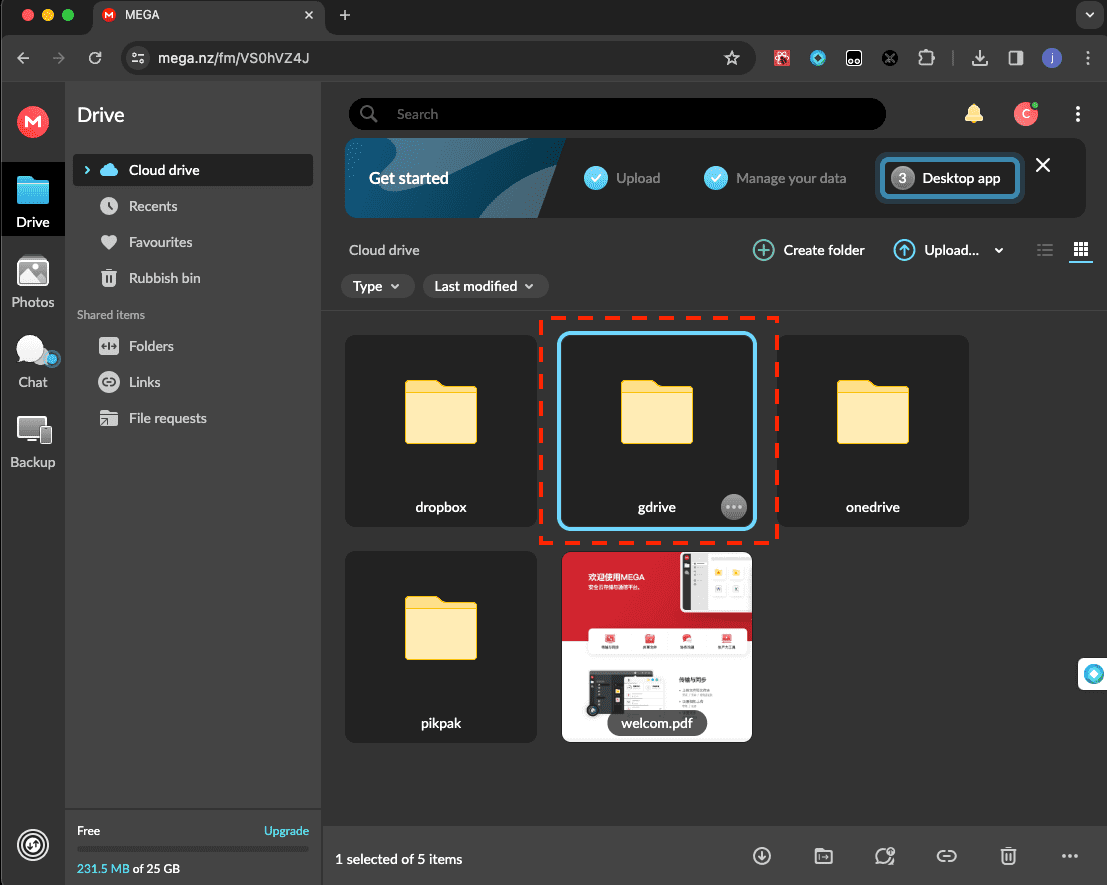The width and height of the screenshot is (1107, 885).
Task: Open the Drive section in the sidebar
Action: [32, 202]
